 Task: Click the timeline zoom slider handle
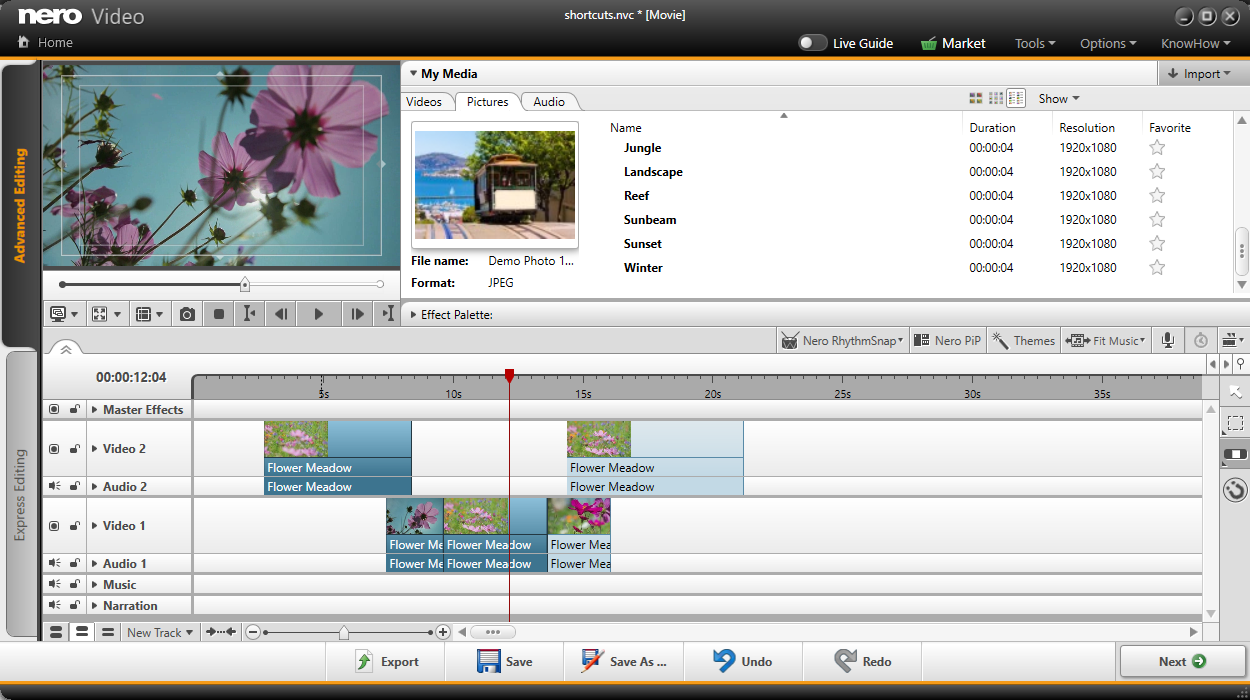pyautogui.click(x=344, y=632)
